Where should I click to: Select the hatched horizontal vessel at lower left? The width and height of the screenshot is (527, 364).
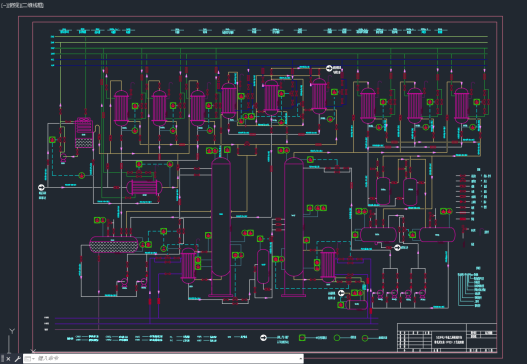(114, 244)
